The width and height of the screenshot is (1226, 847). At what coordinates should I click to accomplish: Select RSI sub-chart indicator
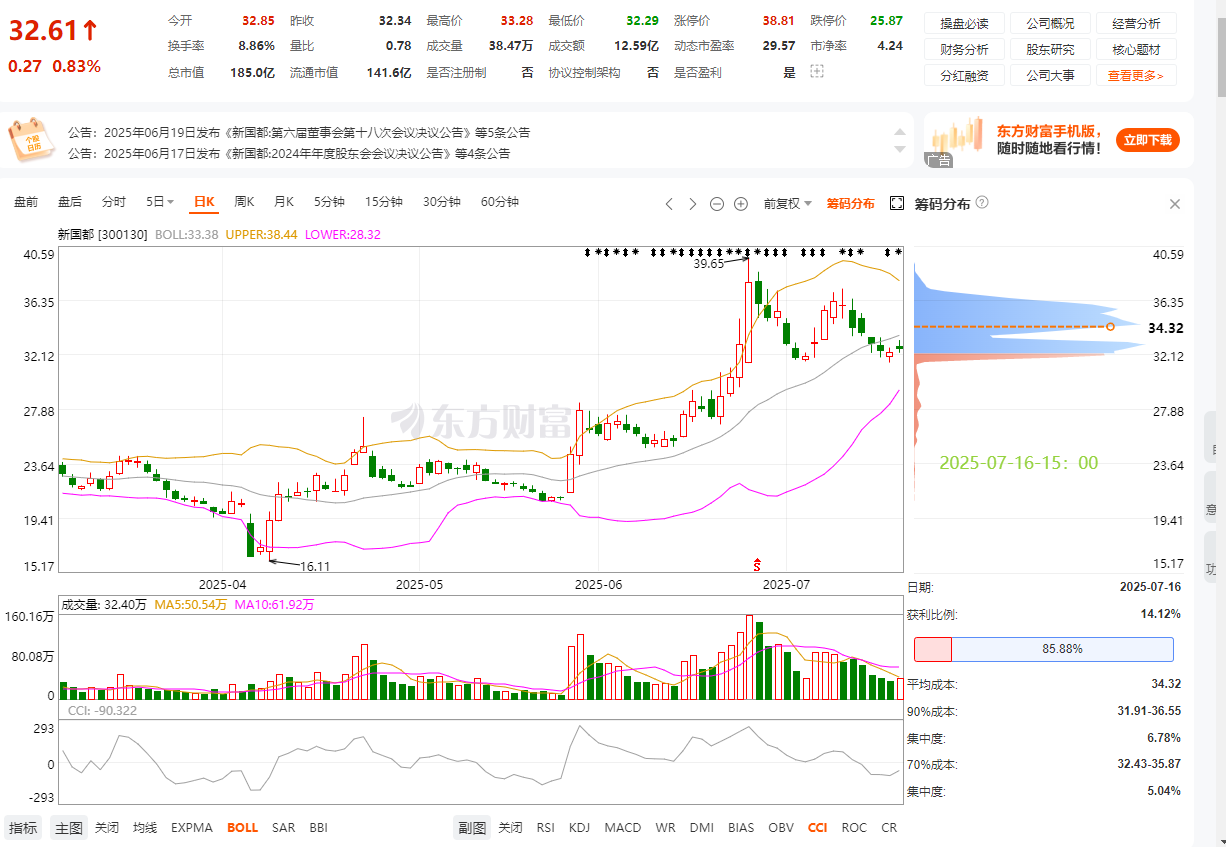click(x=545, y=828)
